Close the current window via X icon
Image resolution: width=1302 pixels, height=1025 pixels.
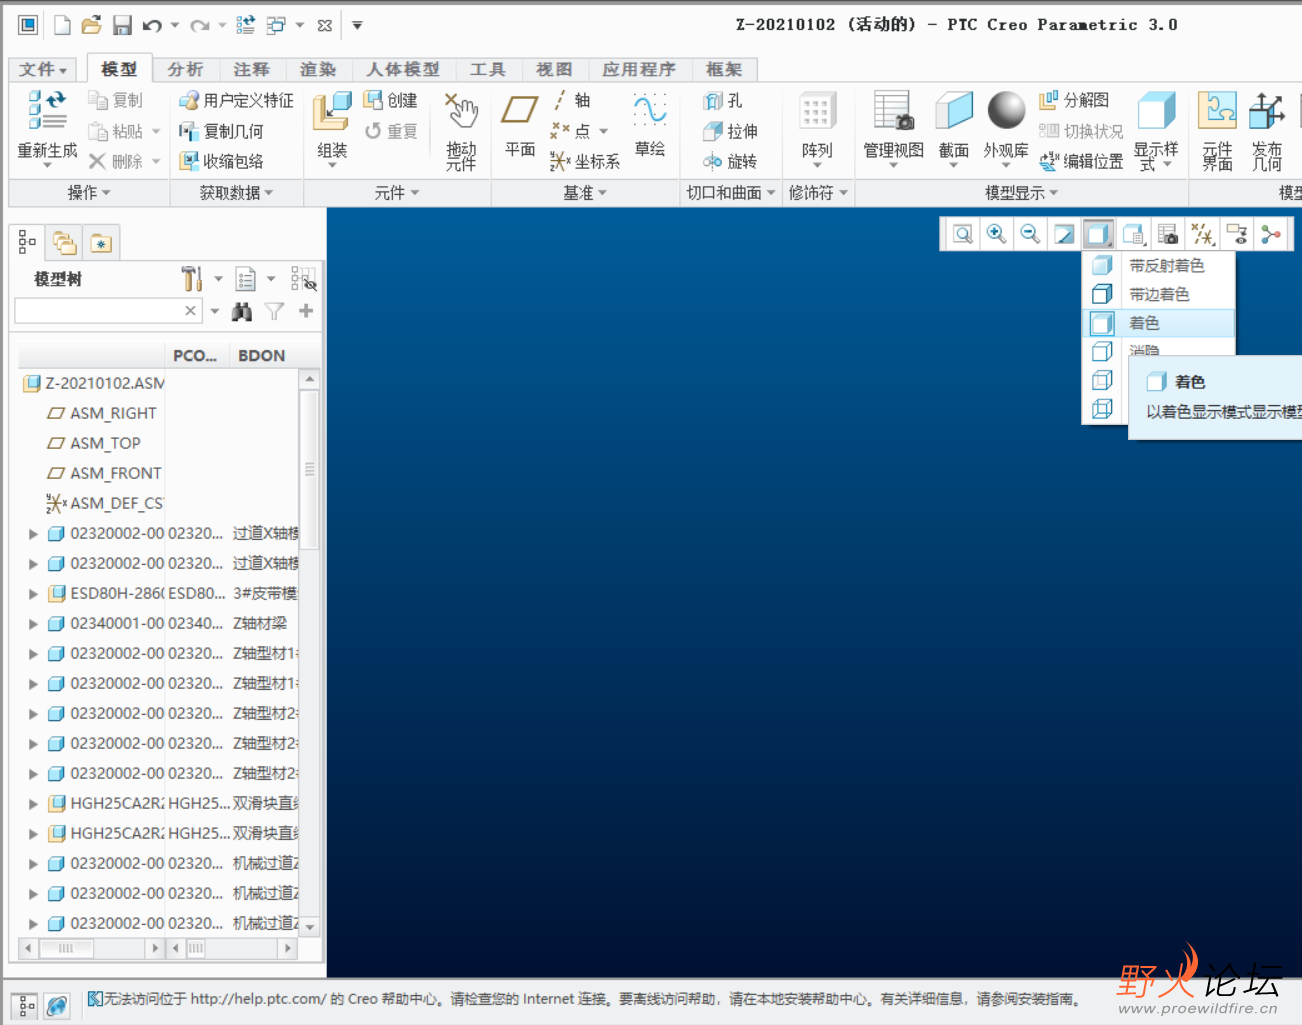(x=324, y=25)
